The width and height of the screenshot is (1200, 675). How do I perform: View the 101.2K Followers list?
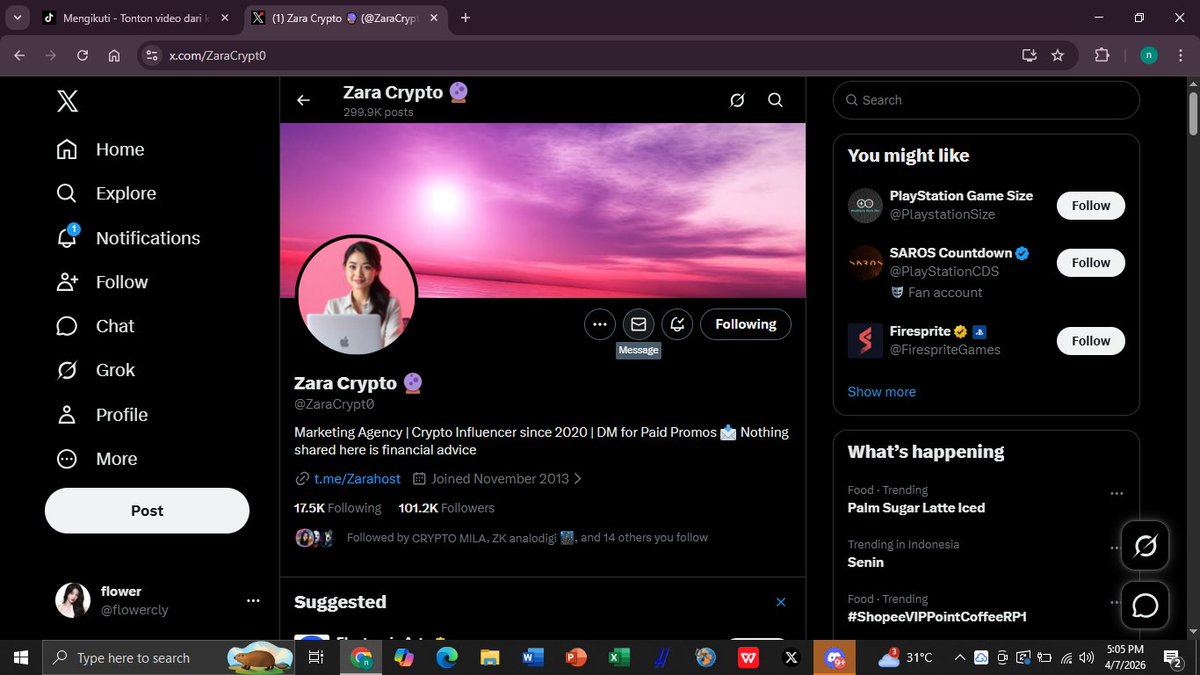[446, 508]
